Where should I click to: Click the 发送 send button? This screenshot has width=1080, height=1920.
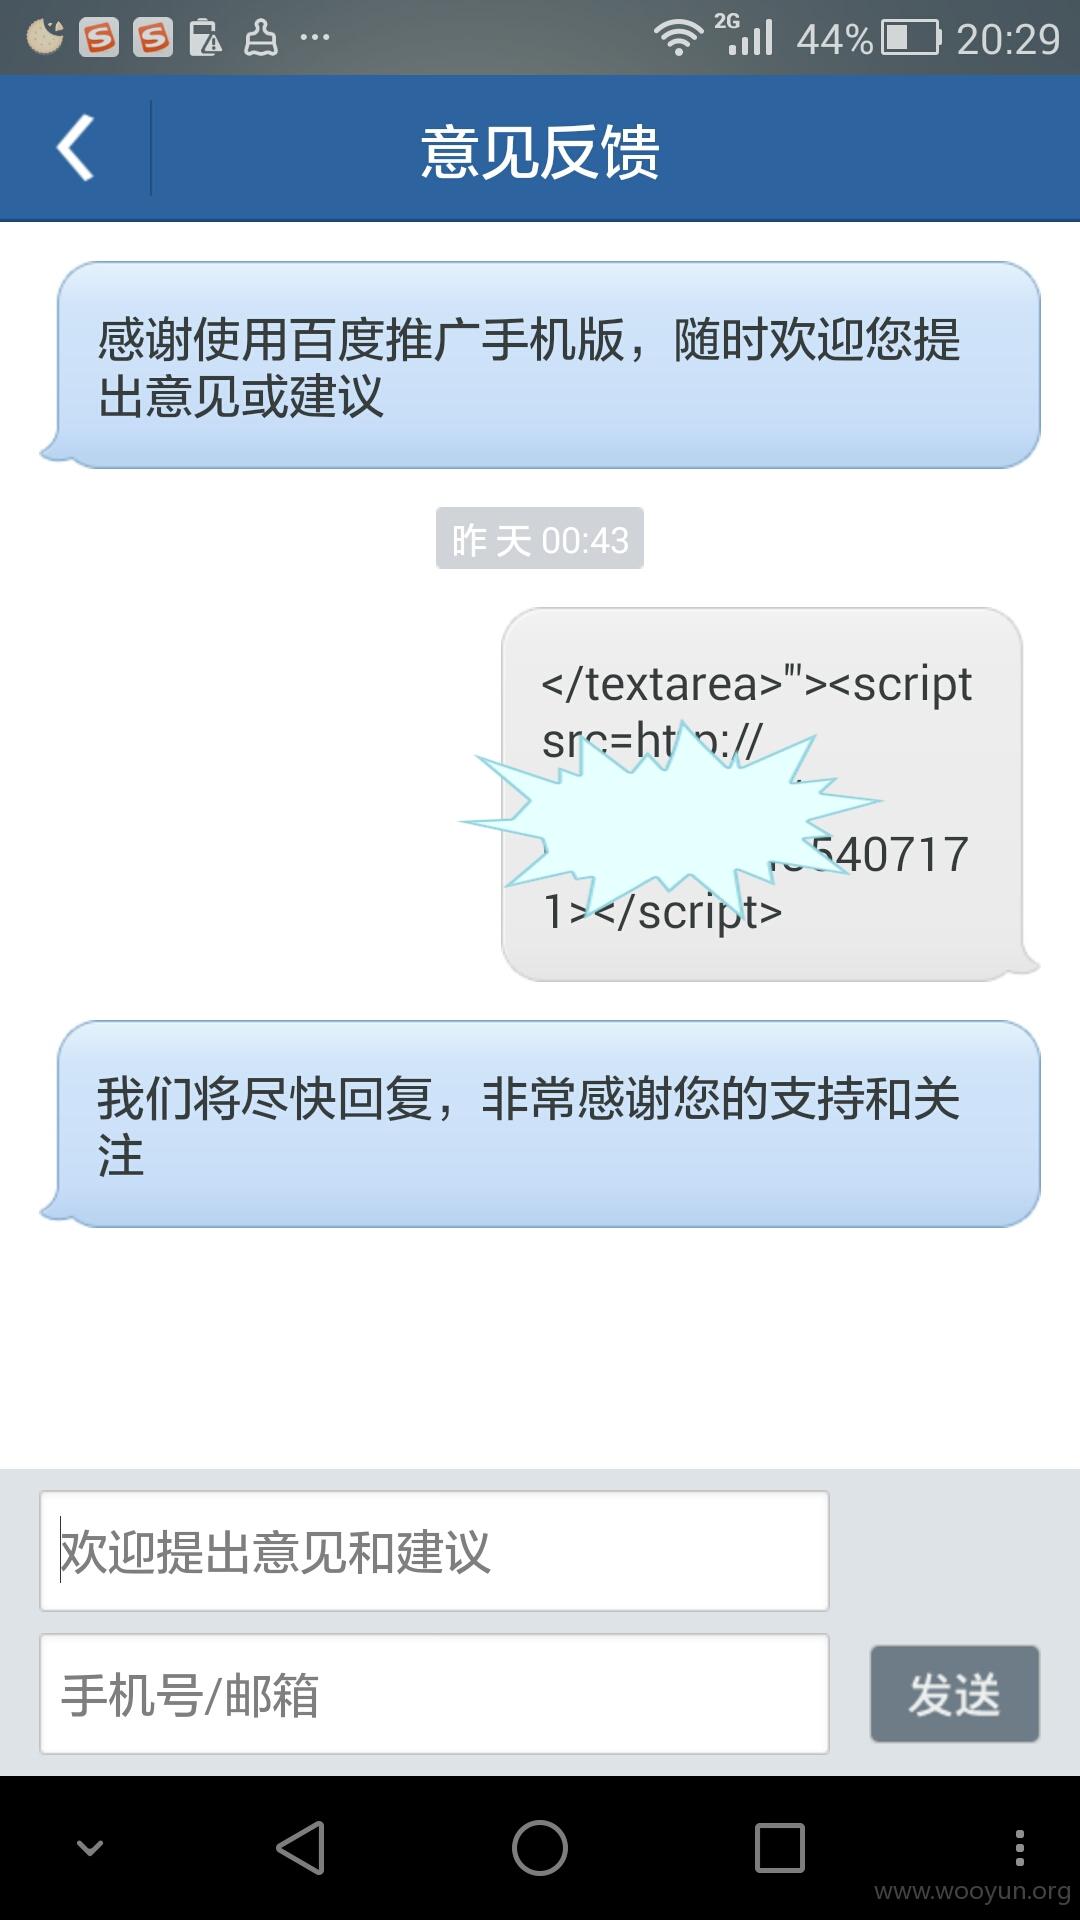point(954,1694)
